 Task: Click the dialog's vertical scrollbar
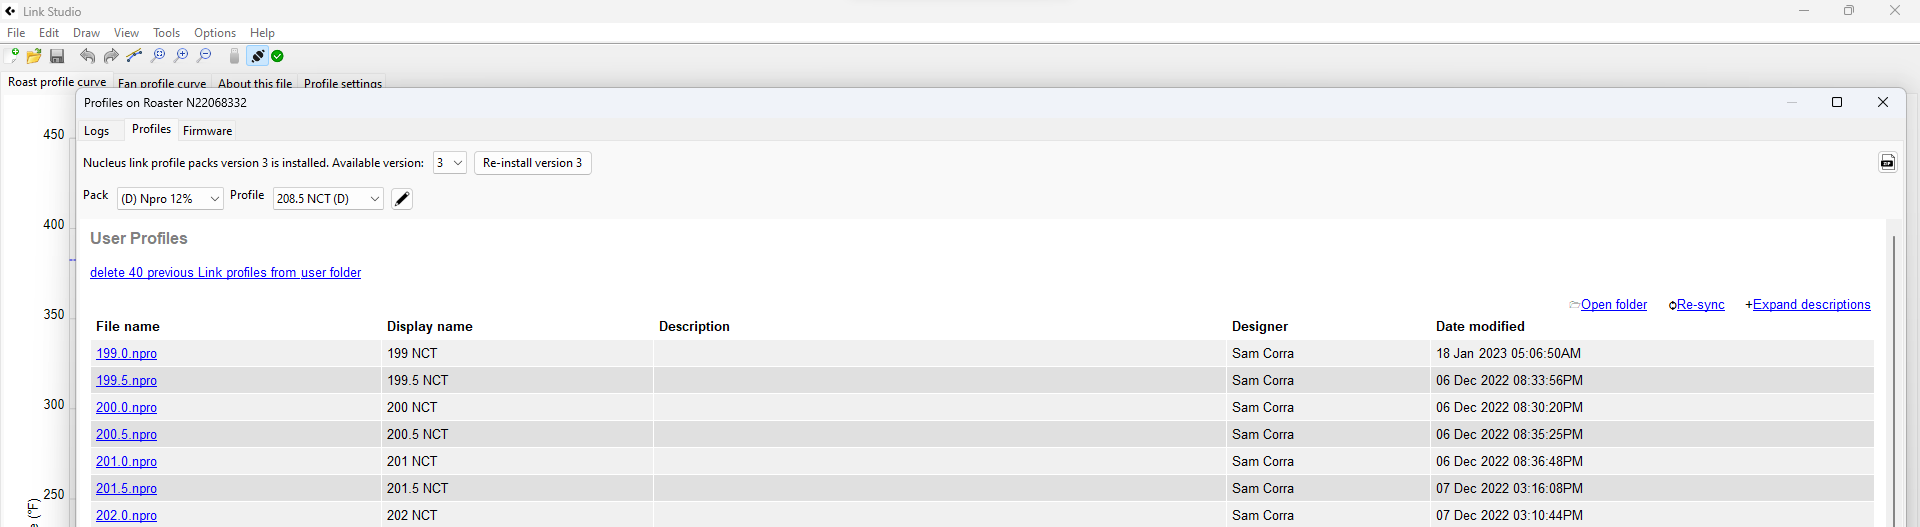click(x=1893, y=380)
